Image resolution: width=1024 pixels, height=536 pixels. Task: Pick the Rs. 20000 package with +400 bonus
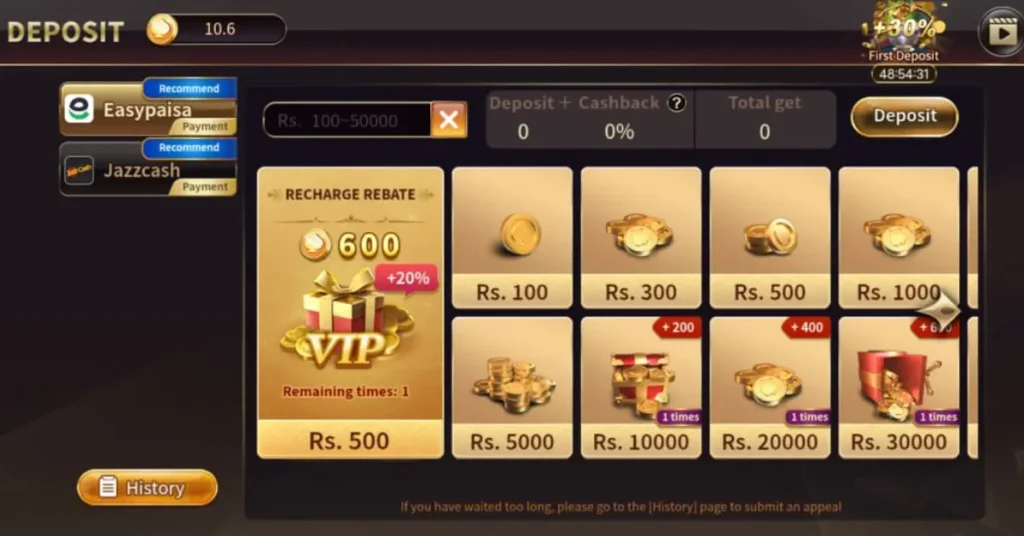[x=770, y=388]
